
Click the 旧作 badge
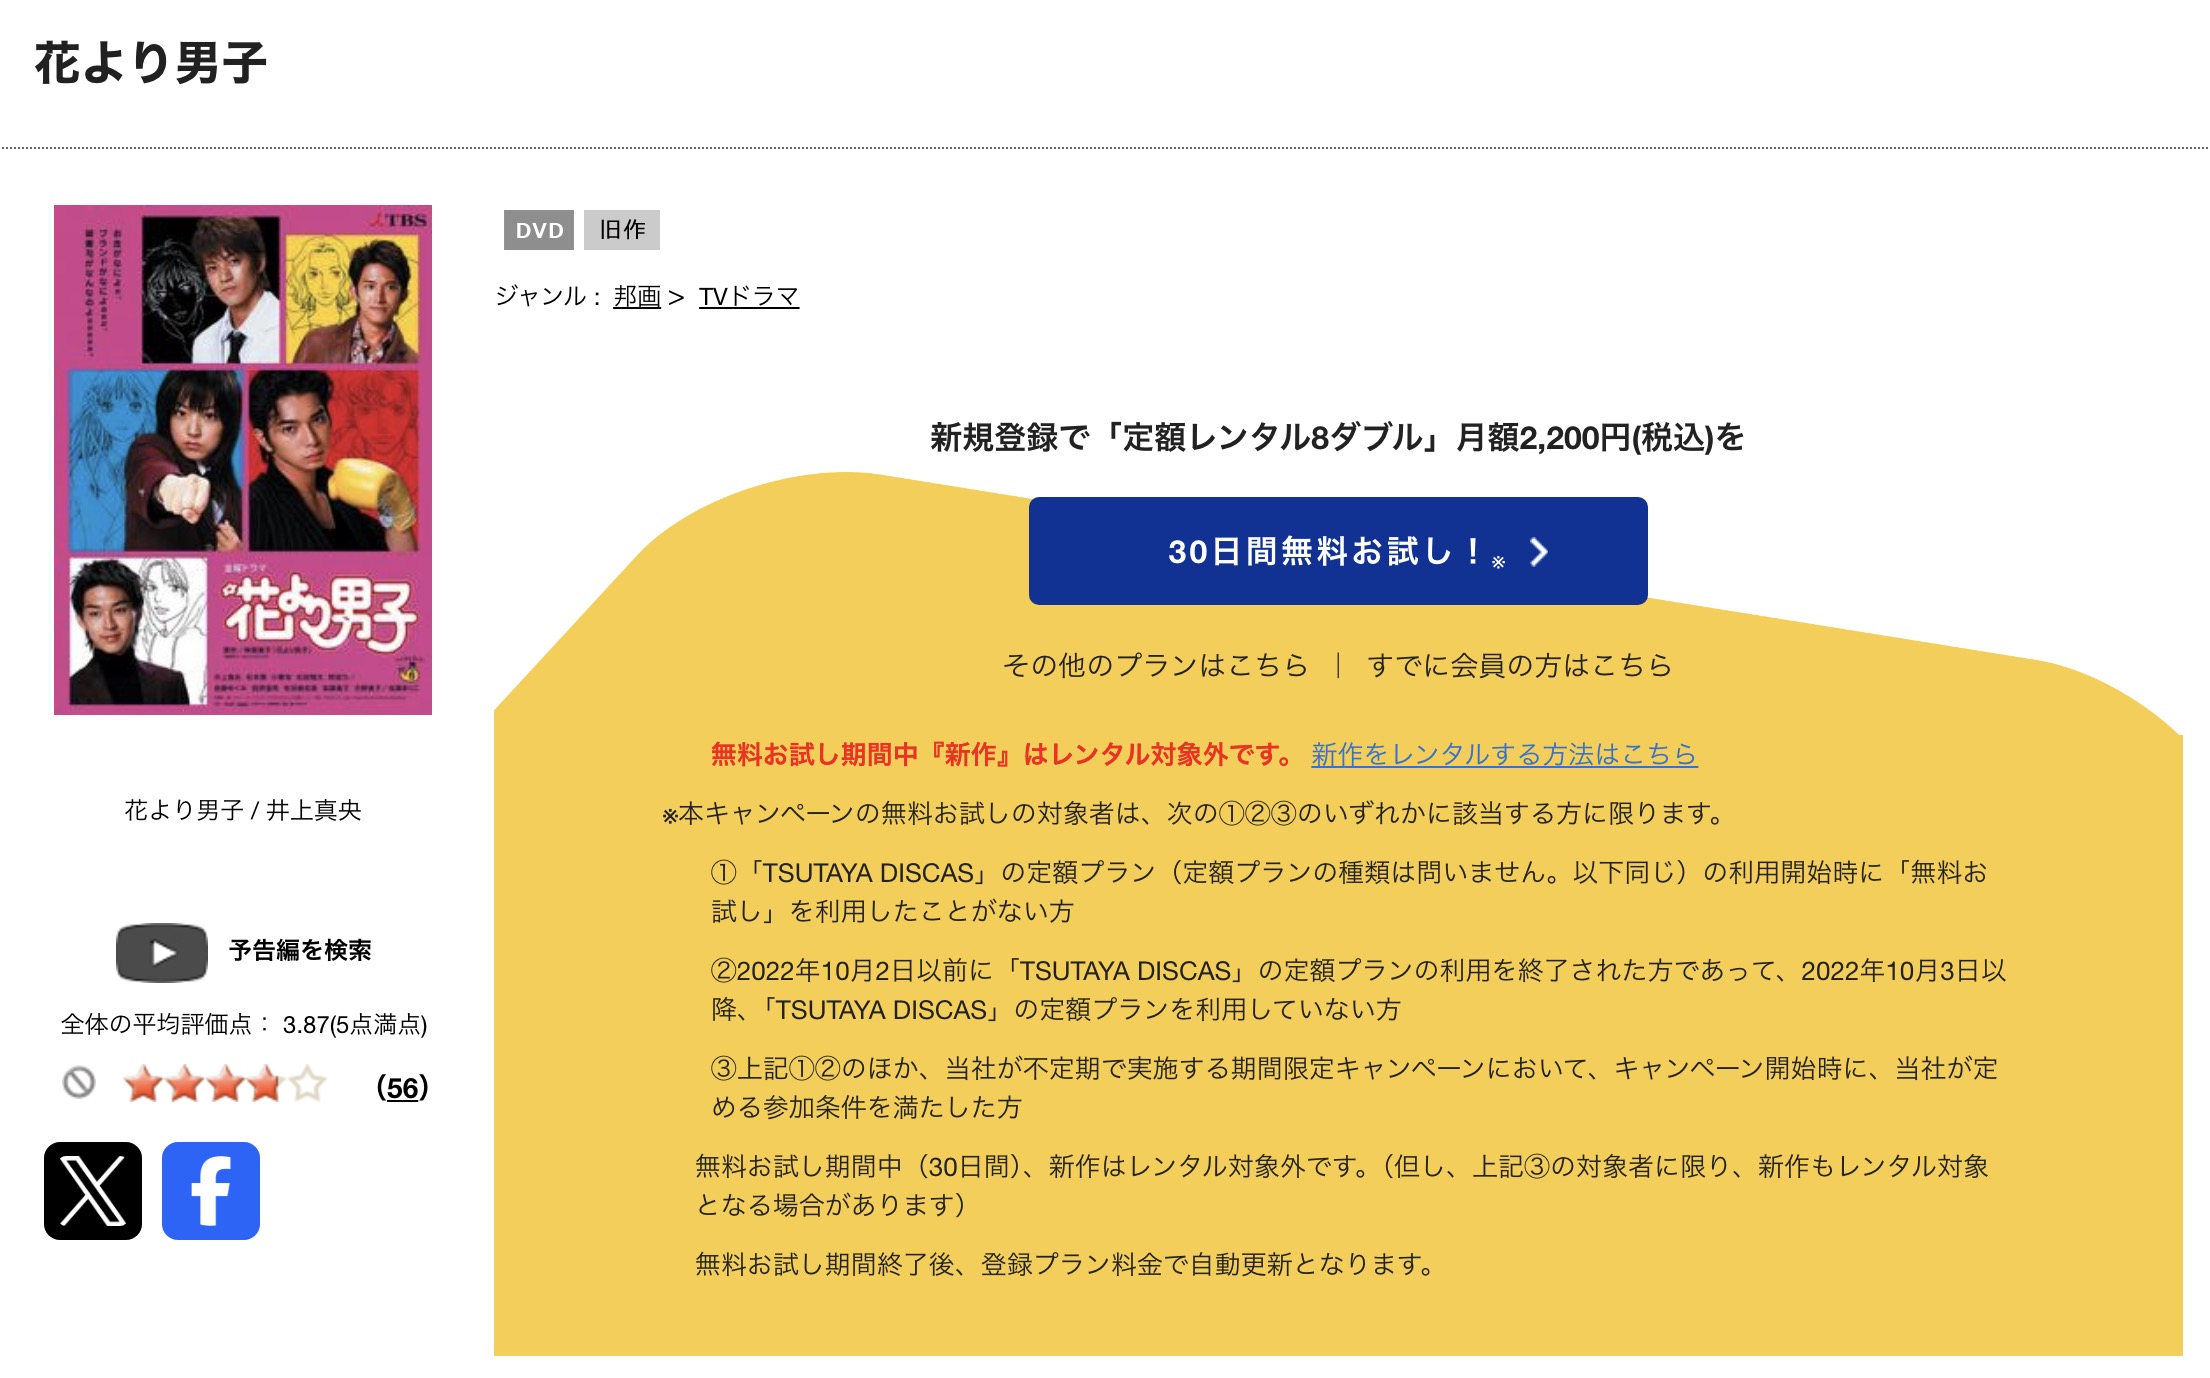pos(622,230)
